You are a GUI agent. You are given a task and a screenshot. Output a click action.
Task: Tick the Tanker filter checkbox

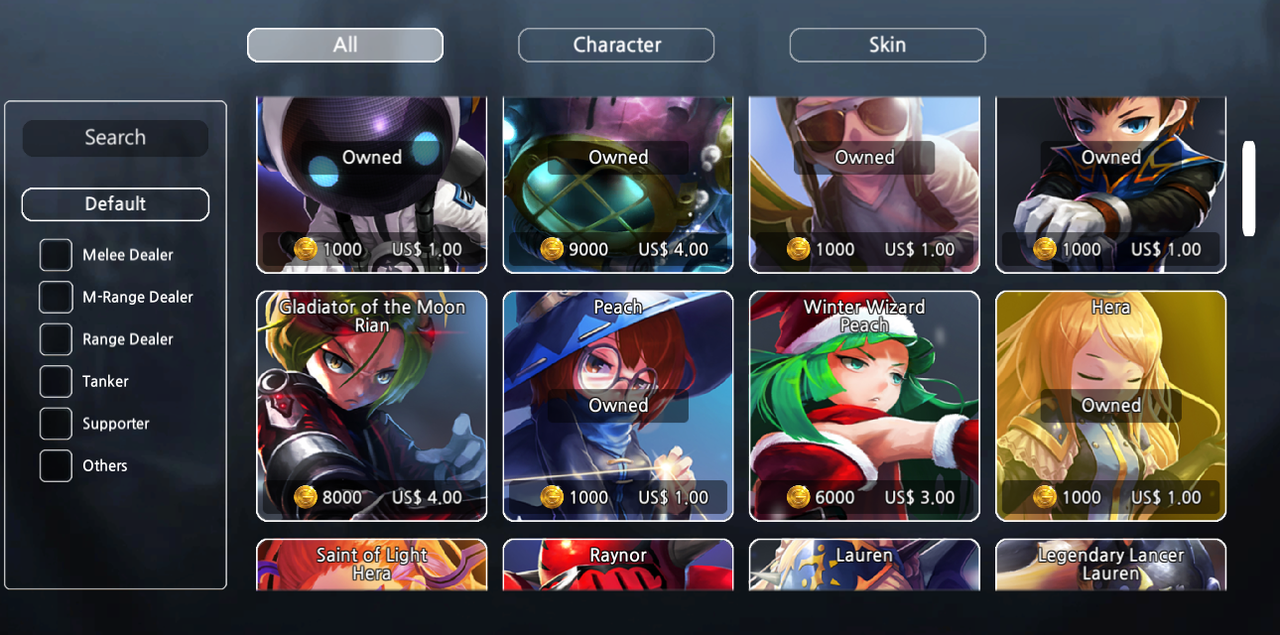pos(56,381)
